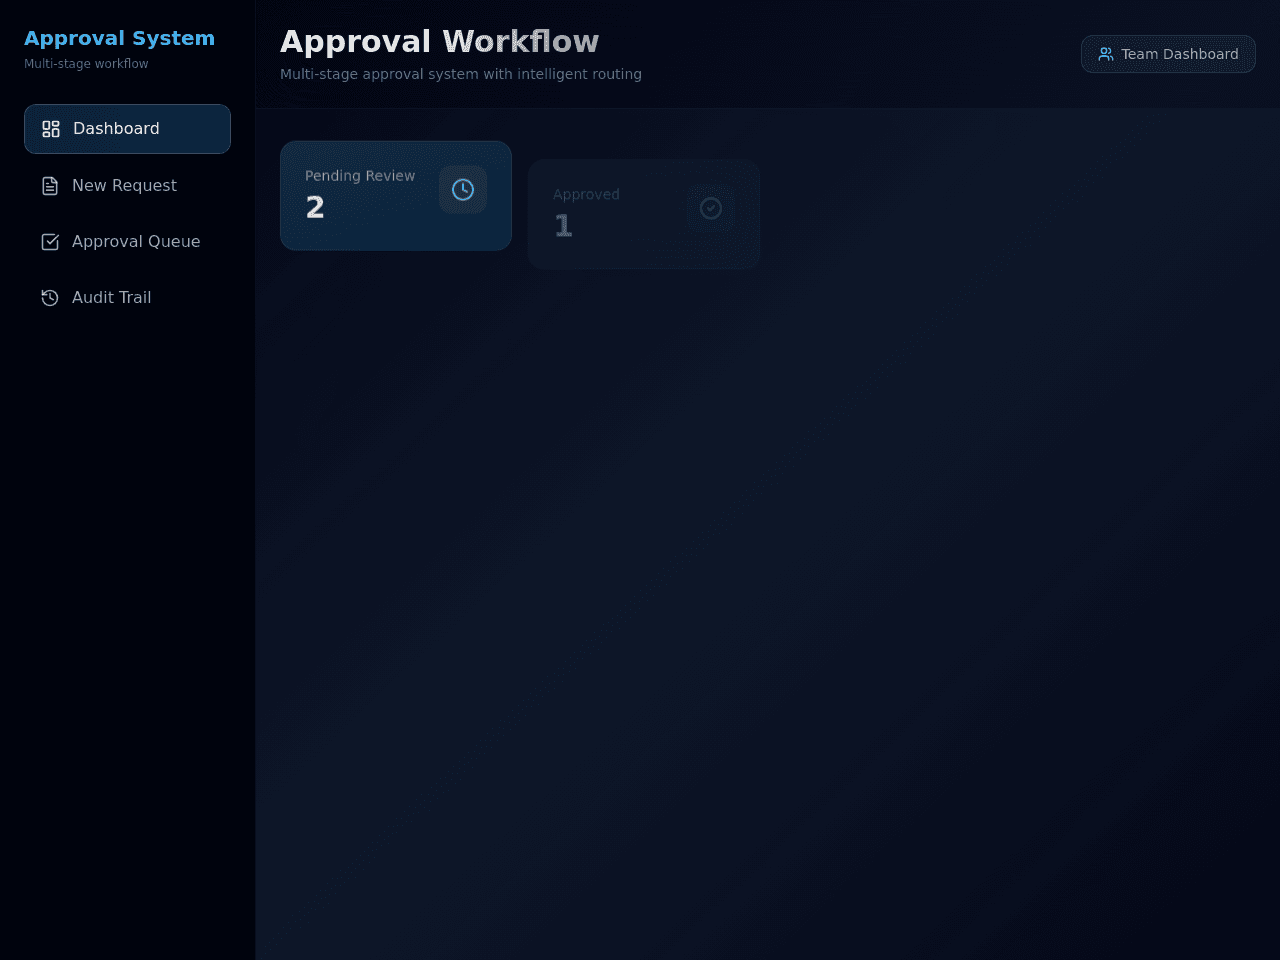Click the Approval Workflow page heading
The height and width of the screenshot is (960, 1280).
[x=440, y=41]
